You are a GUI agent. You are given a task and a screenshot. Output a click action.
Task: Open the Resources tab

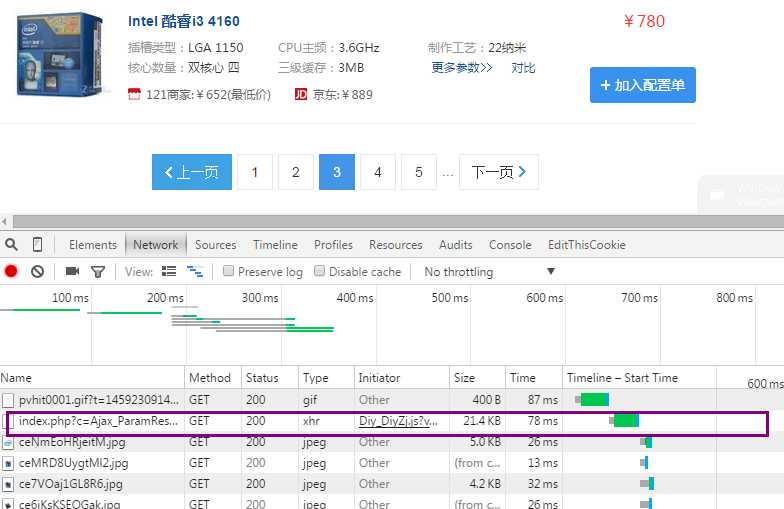[x=396, y=244]
